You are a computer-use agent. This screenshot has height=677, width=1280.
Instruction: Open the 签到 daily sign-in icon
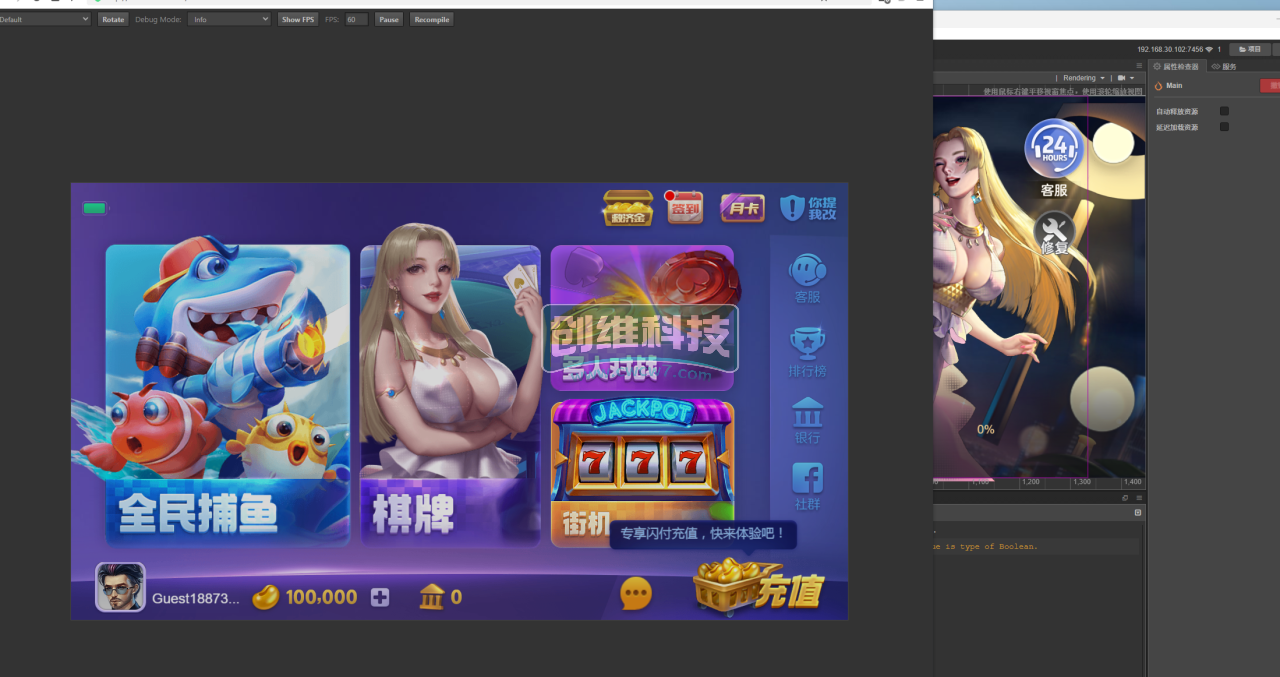(x=685, y=207)
